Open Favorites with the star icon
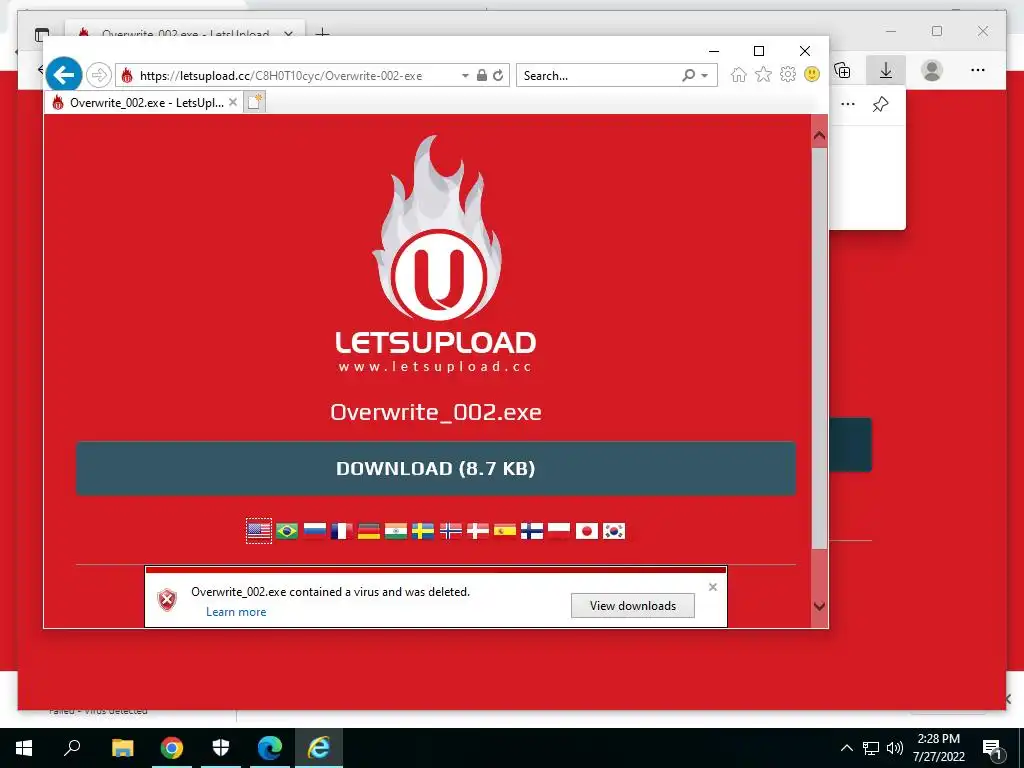1024x768 pixels. tap(763, 74)
